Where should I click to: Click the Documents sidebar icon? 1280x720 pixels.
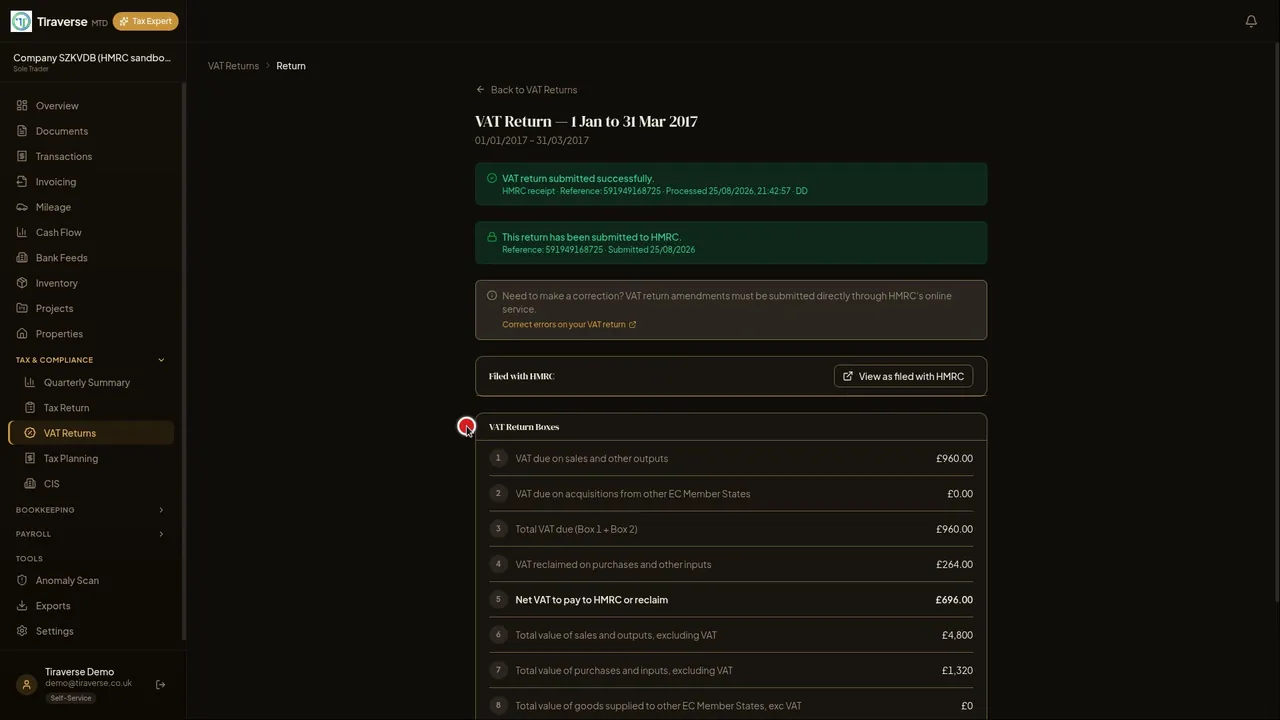[22, 131]
